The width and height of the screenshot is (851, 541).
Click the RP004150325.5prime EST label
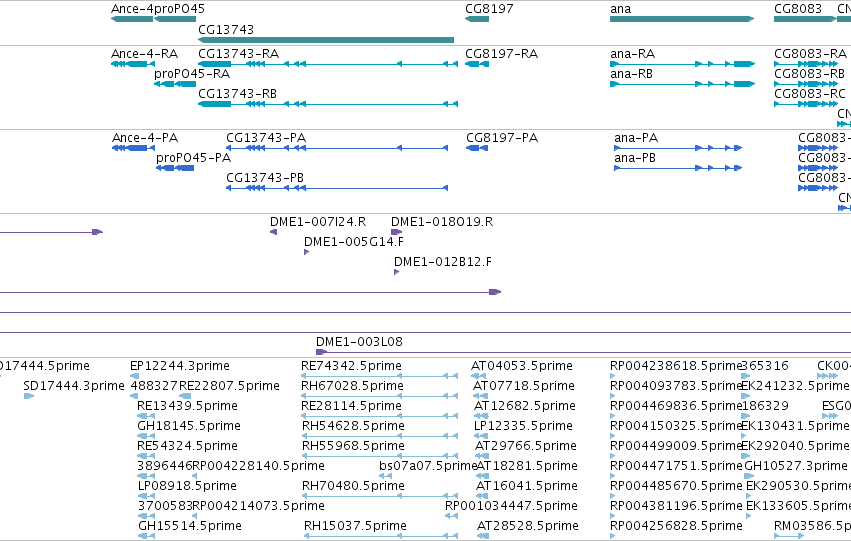(676, 426)
